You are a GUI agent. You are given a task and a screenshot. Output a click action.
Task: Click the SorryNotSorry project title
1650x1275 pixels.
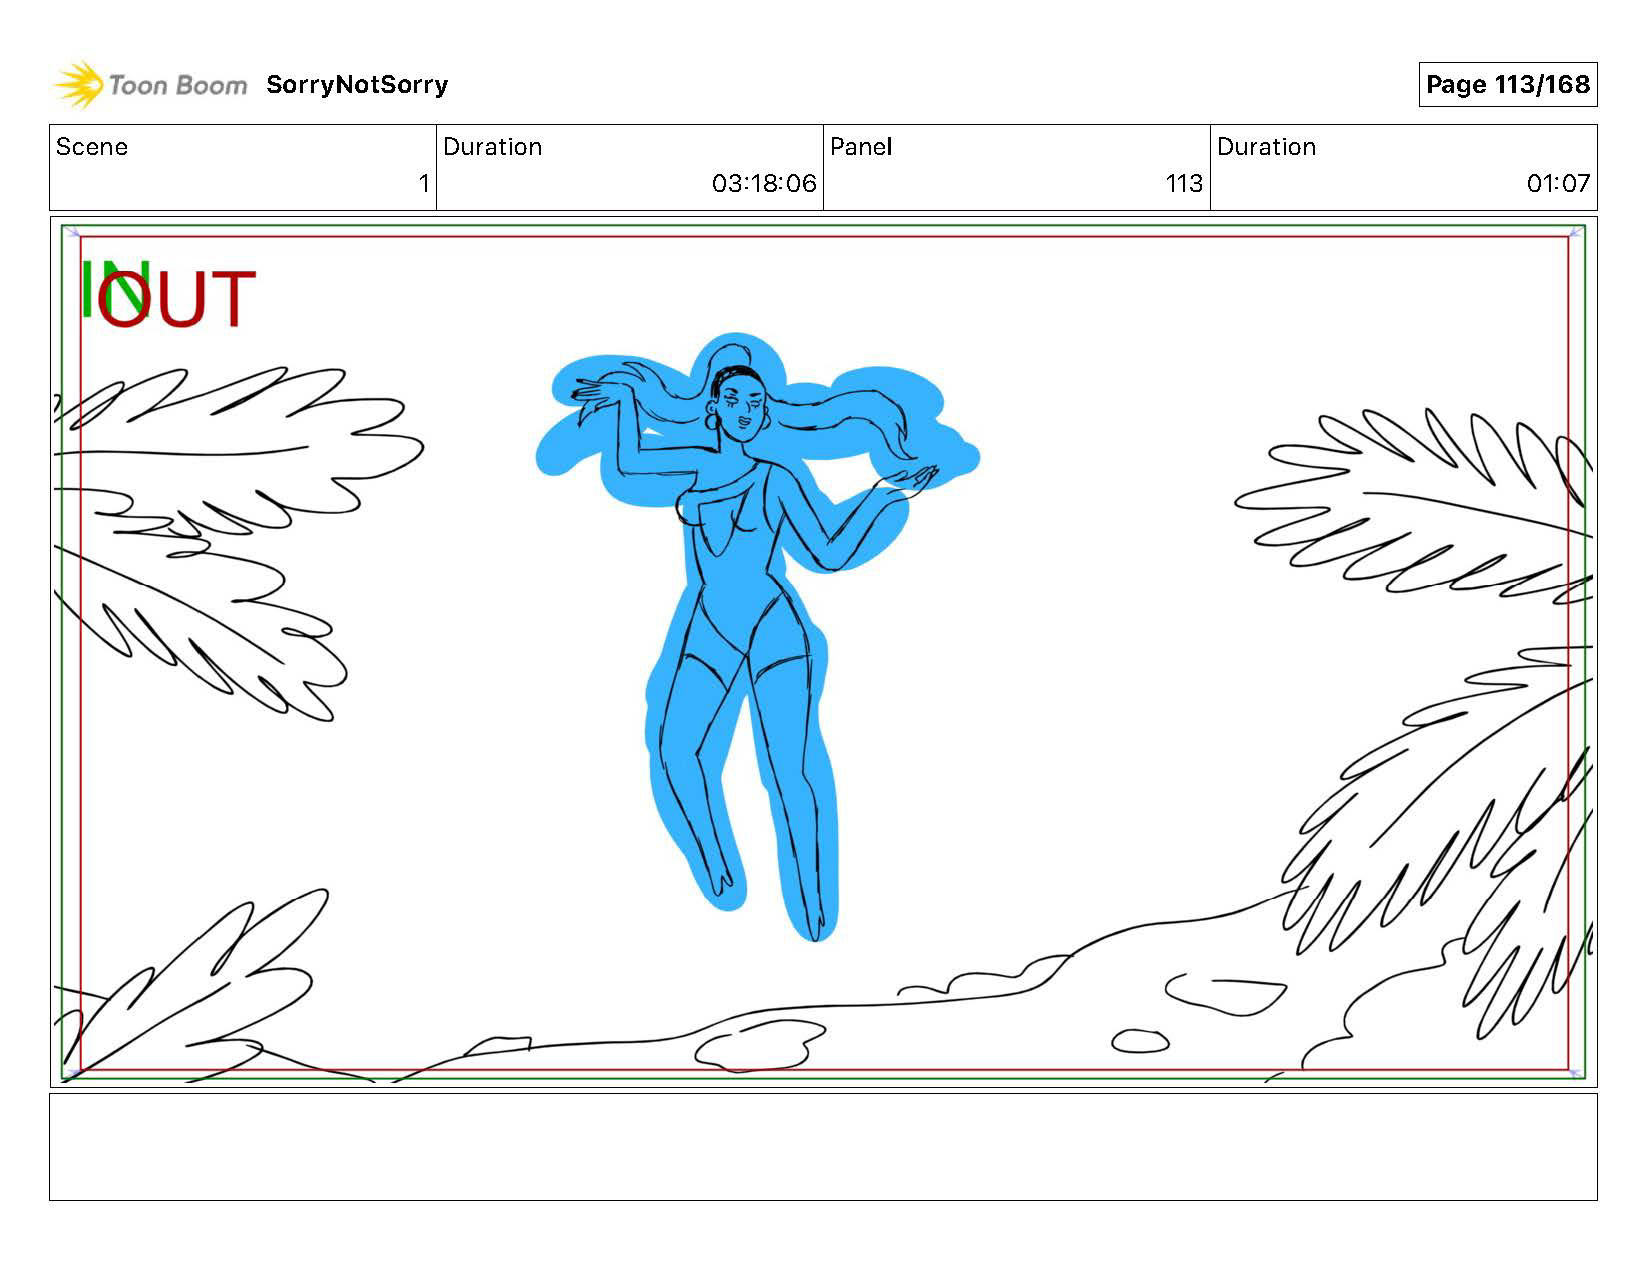357,85
